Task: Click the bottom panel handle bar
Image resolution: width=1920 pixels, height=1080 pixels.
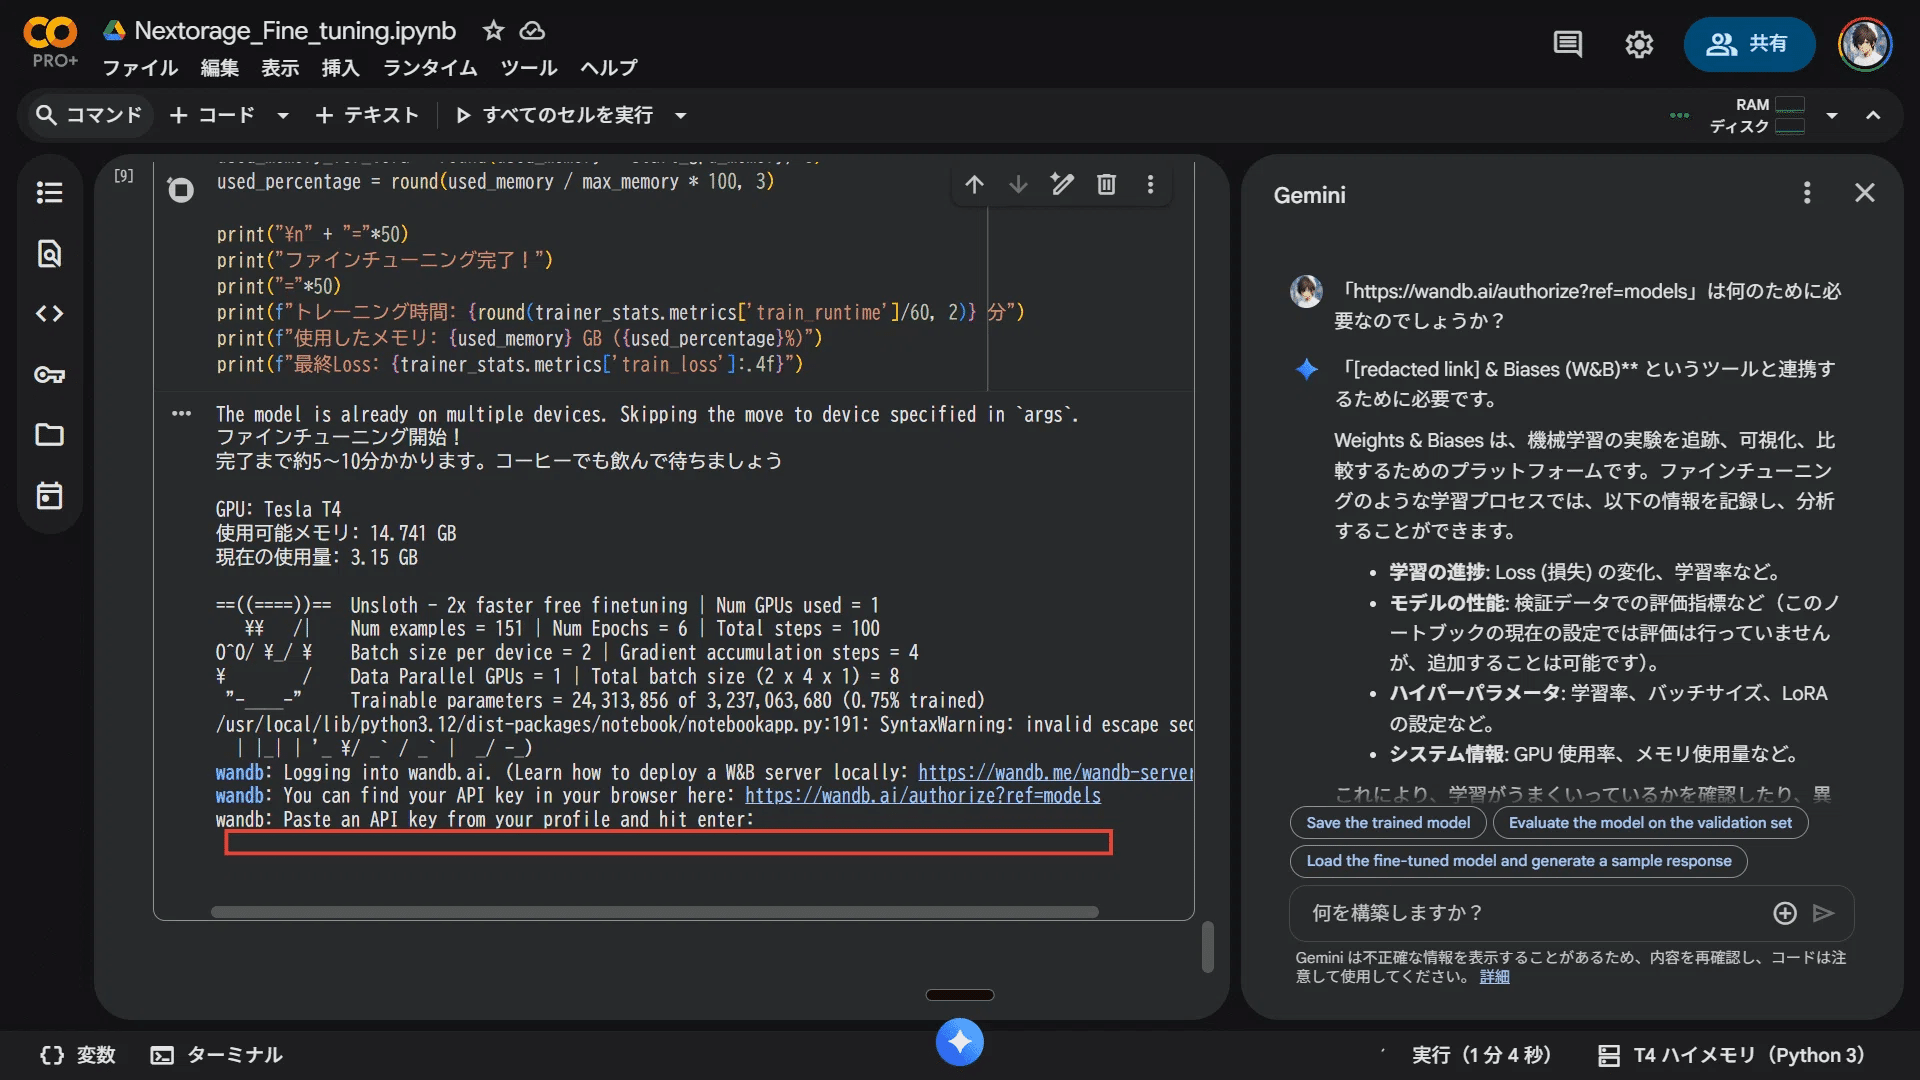Action: pyautogui.click(x=960, y=995)
